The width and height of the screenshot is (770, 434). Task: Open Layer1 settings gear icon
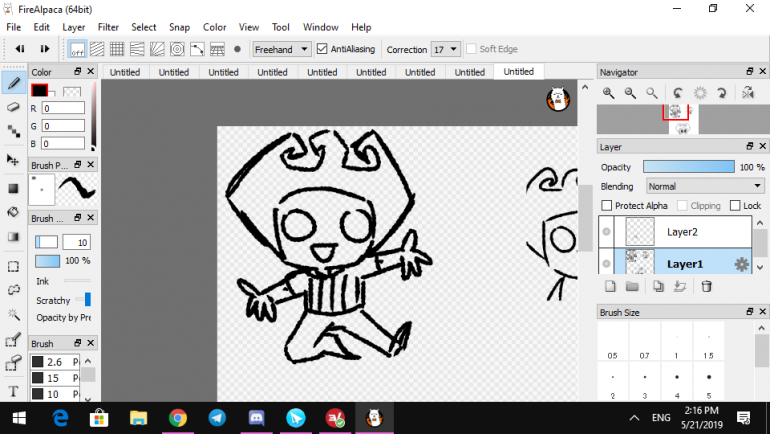(742, 264)
